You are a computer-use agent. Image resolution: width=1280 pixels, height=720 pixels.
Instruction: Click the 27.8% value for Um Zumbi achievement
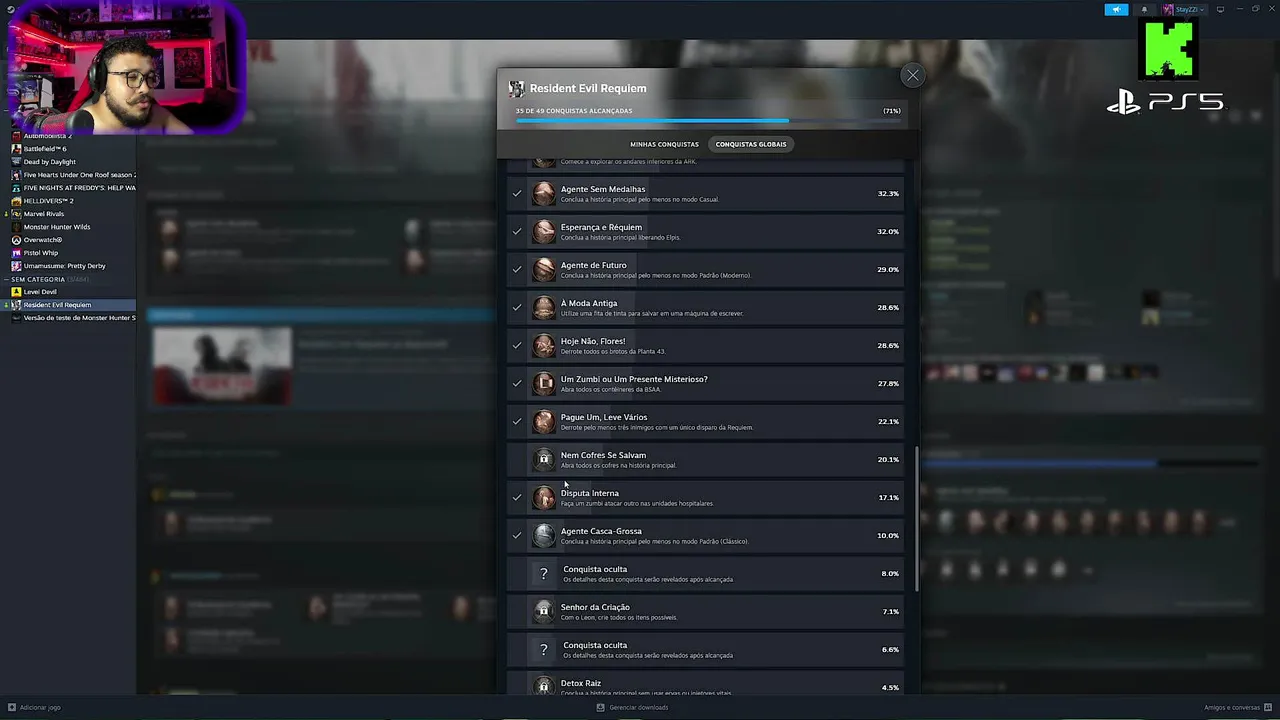point(888,383)
